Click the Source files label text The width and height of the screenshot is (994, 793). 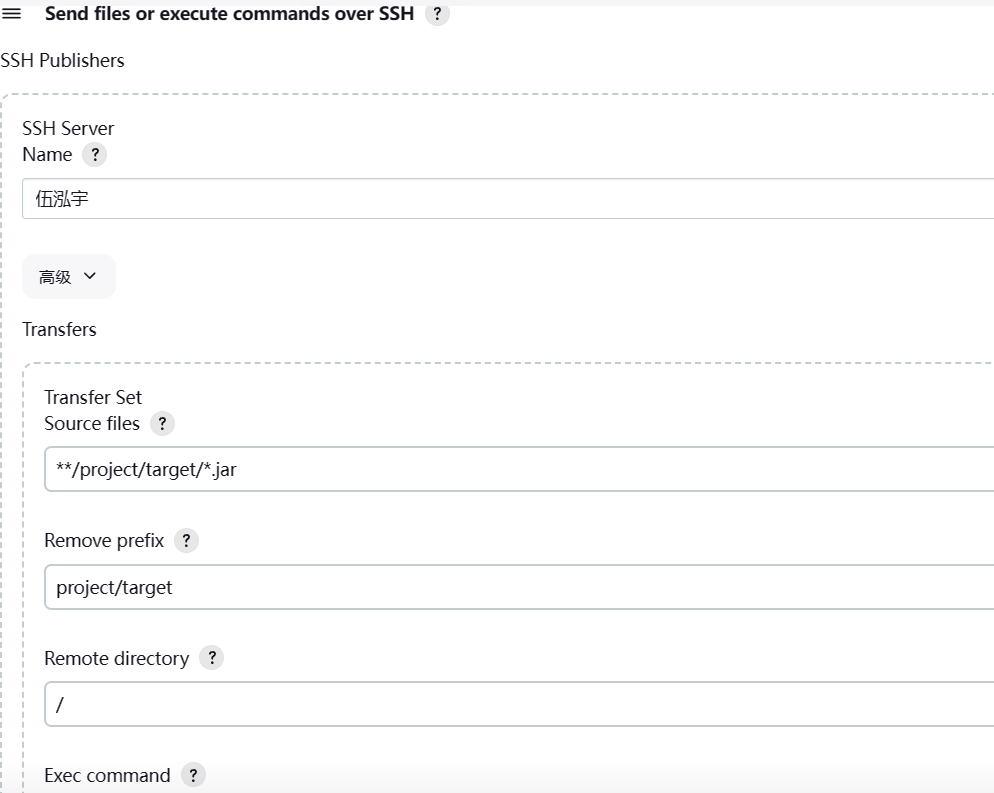(x=92, y=424)
